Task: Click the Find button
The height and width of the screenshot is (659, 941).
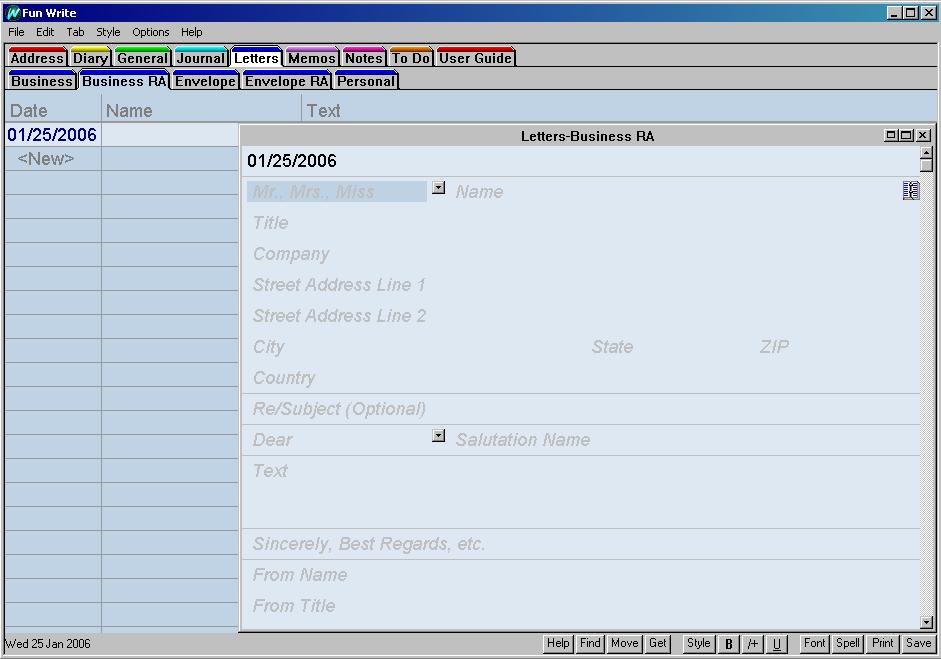Action: [591, 643]
